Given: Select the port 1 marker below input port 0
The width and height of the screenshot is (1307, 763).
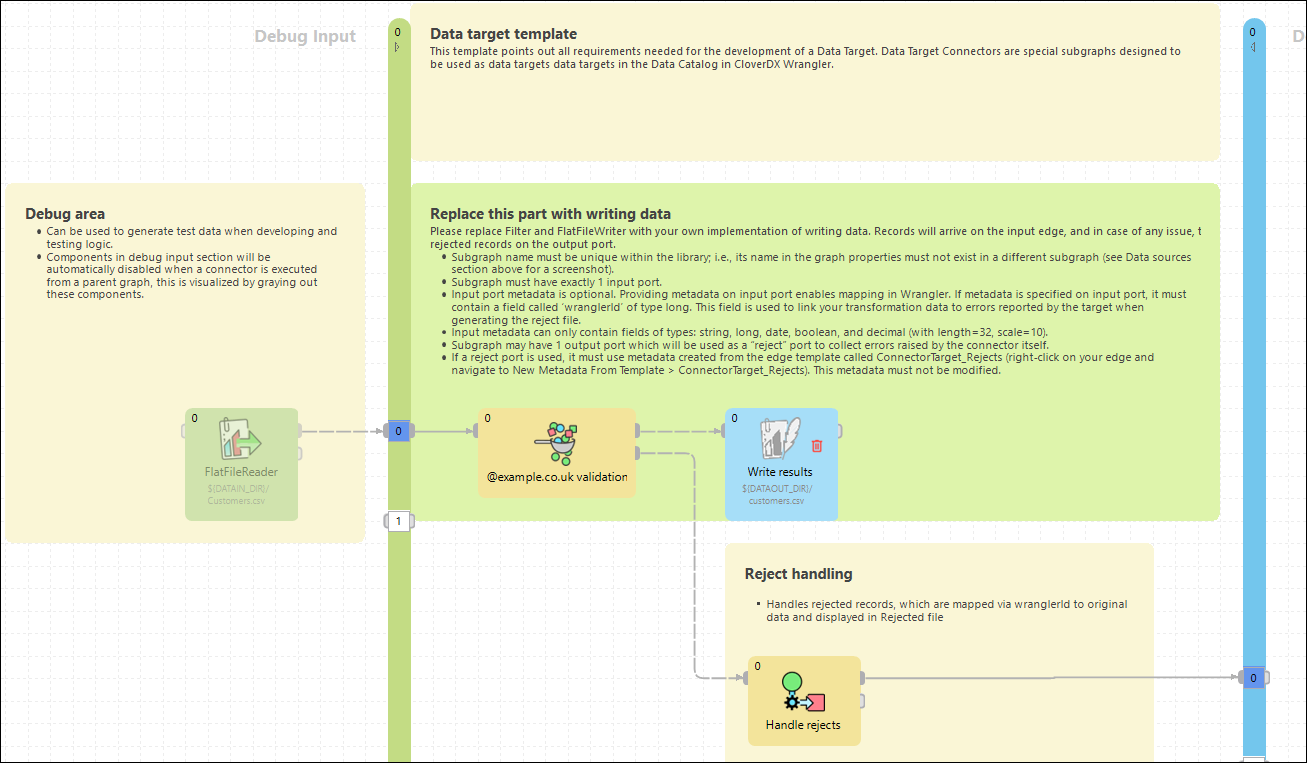Looking at the screenshot, I should pyautogui.click(x=399, y=520).
